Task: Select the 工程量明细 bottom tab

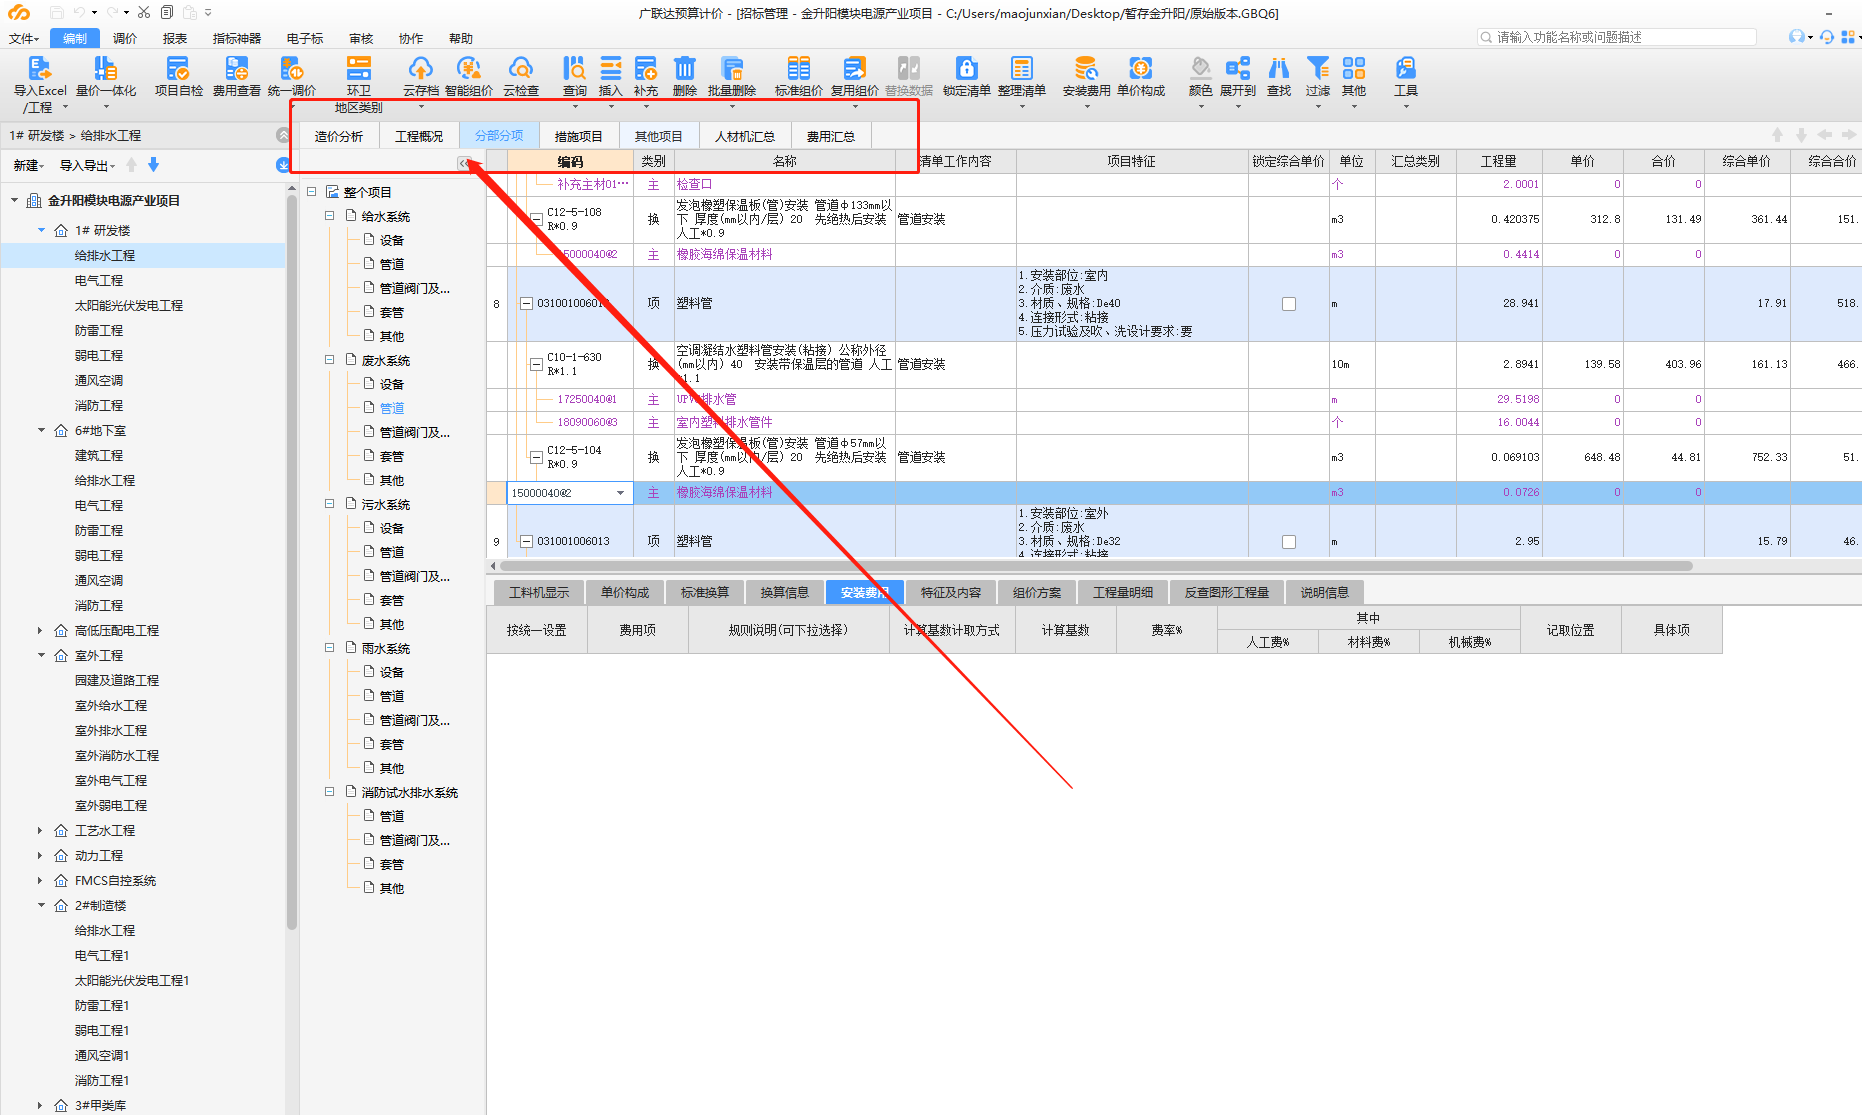Action: 1122,592
